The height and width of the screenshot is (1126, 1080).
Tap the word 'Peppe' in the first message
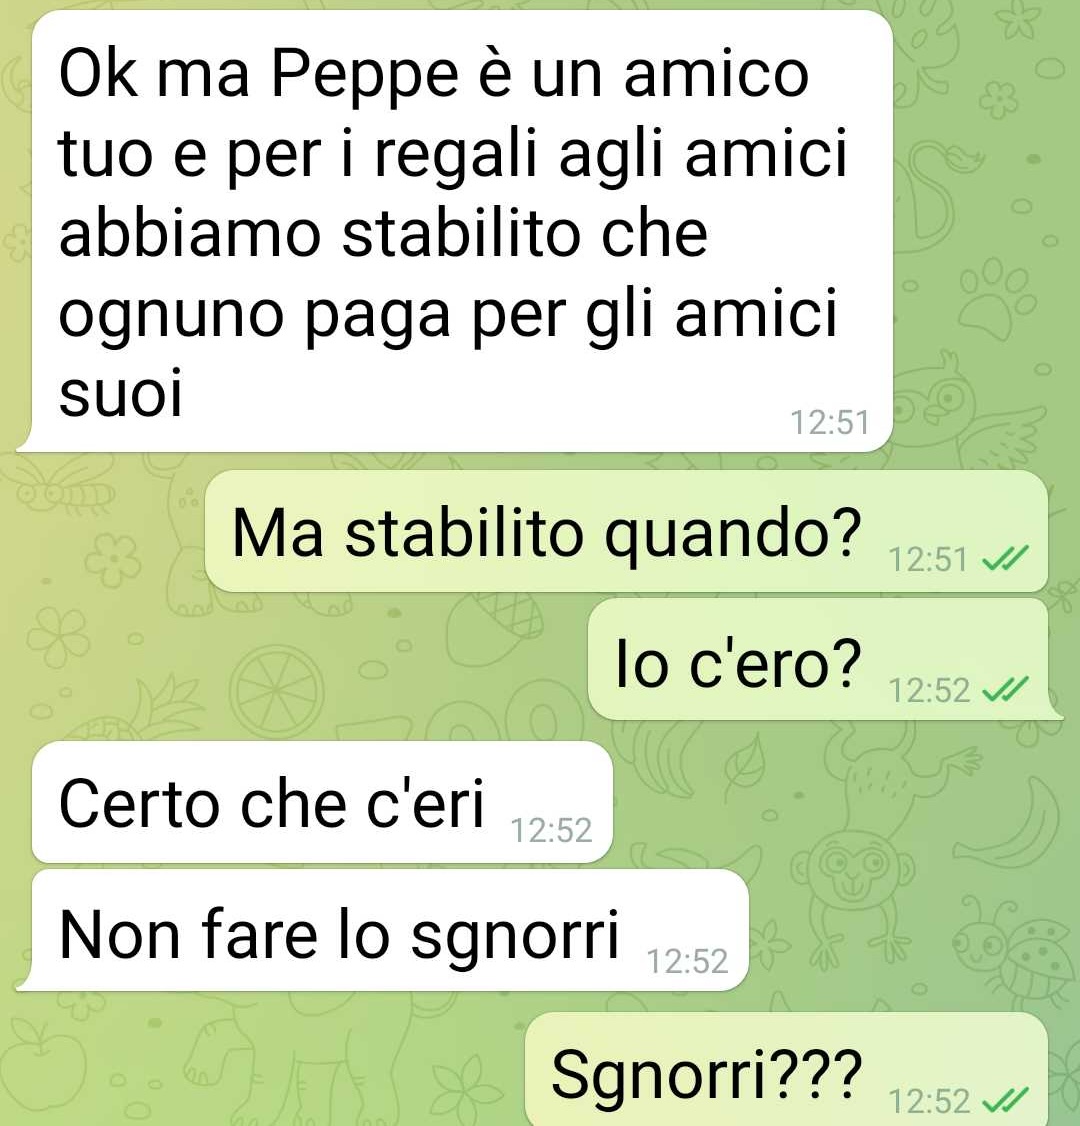[x=364, y=78]
